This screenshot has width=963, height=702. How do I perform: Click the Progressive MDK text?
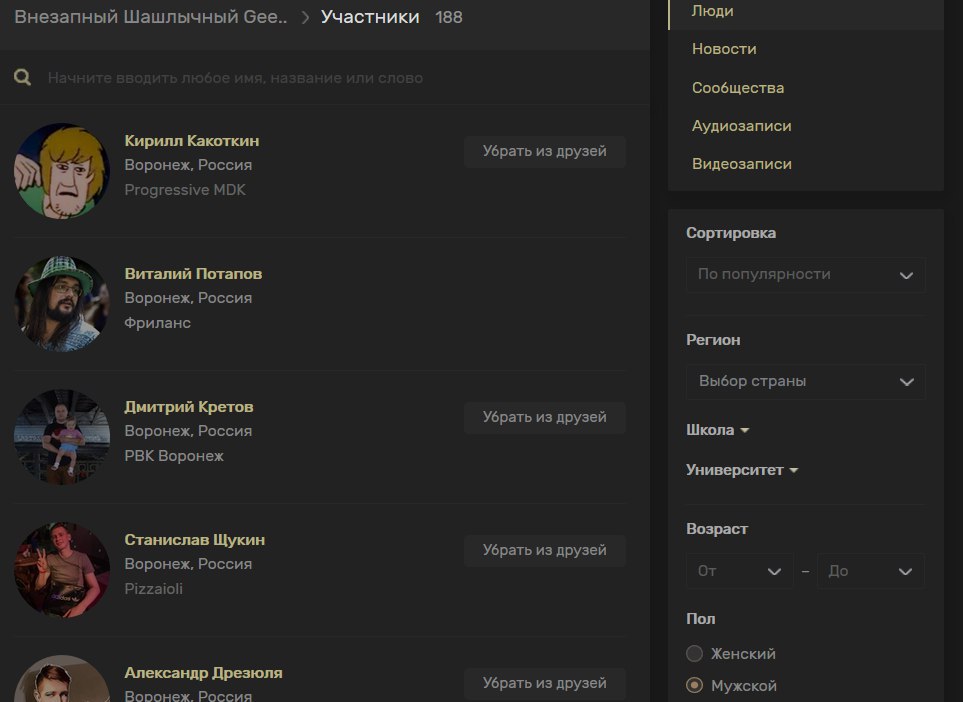point(185,190)
